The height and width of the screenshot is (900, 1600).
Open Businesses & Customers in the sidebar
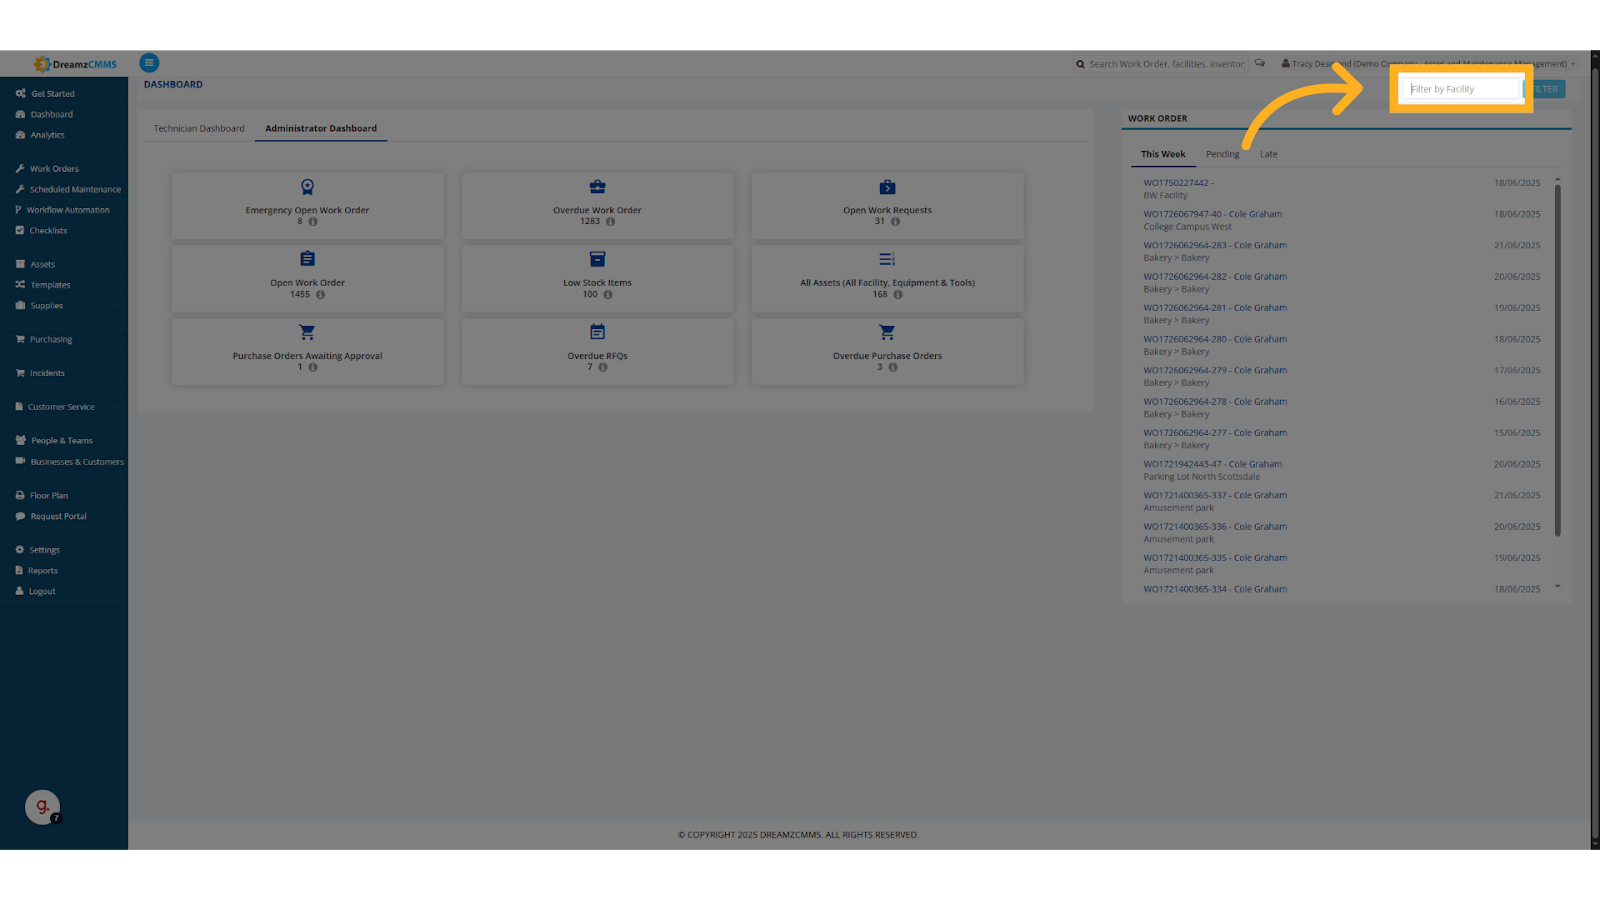pyautogui.click(x=77, y=462)
